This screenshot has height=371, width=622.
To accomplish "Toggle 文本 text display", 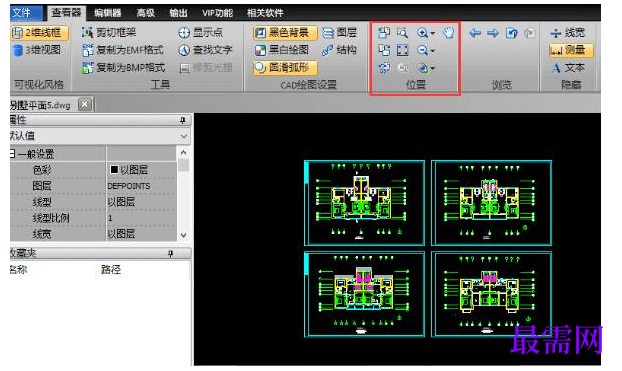I will [x=568, y=68].
